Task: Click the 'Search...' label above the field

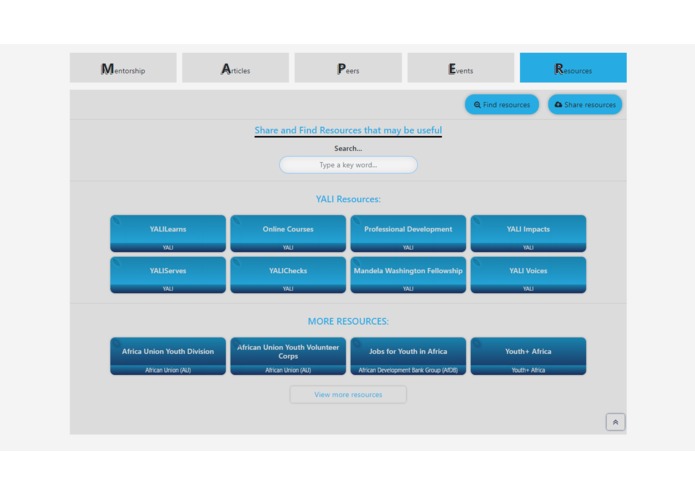Action: tap(348, 148)
